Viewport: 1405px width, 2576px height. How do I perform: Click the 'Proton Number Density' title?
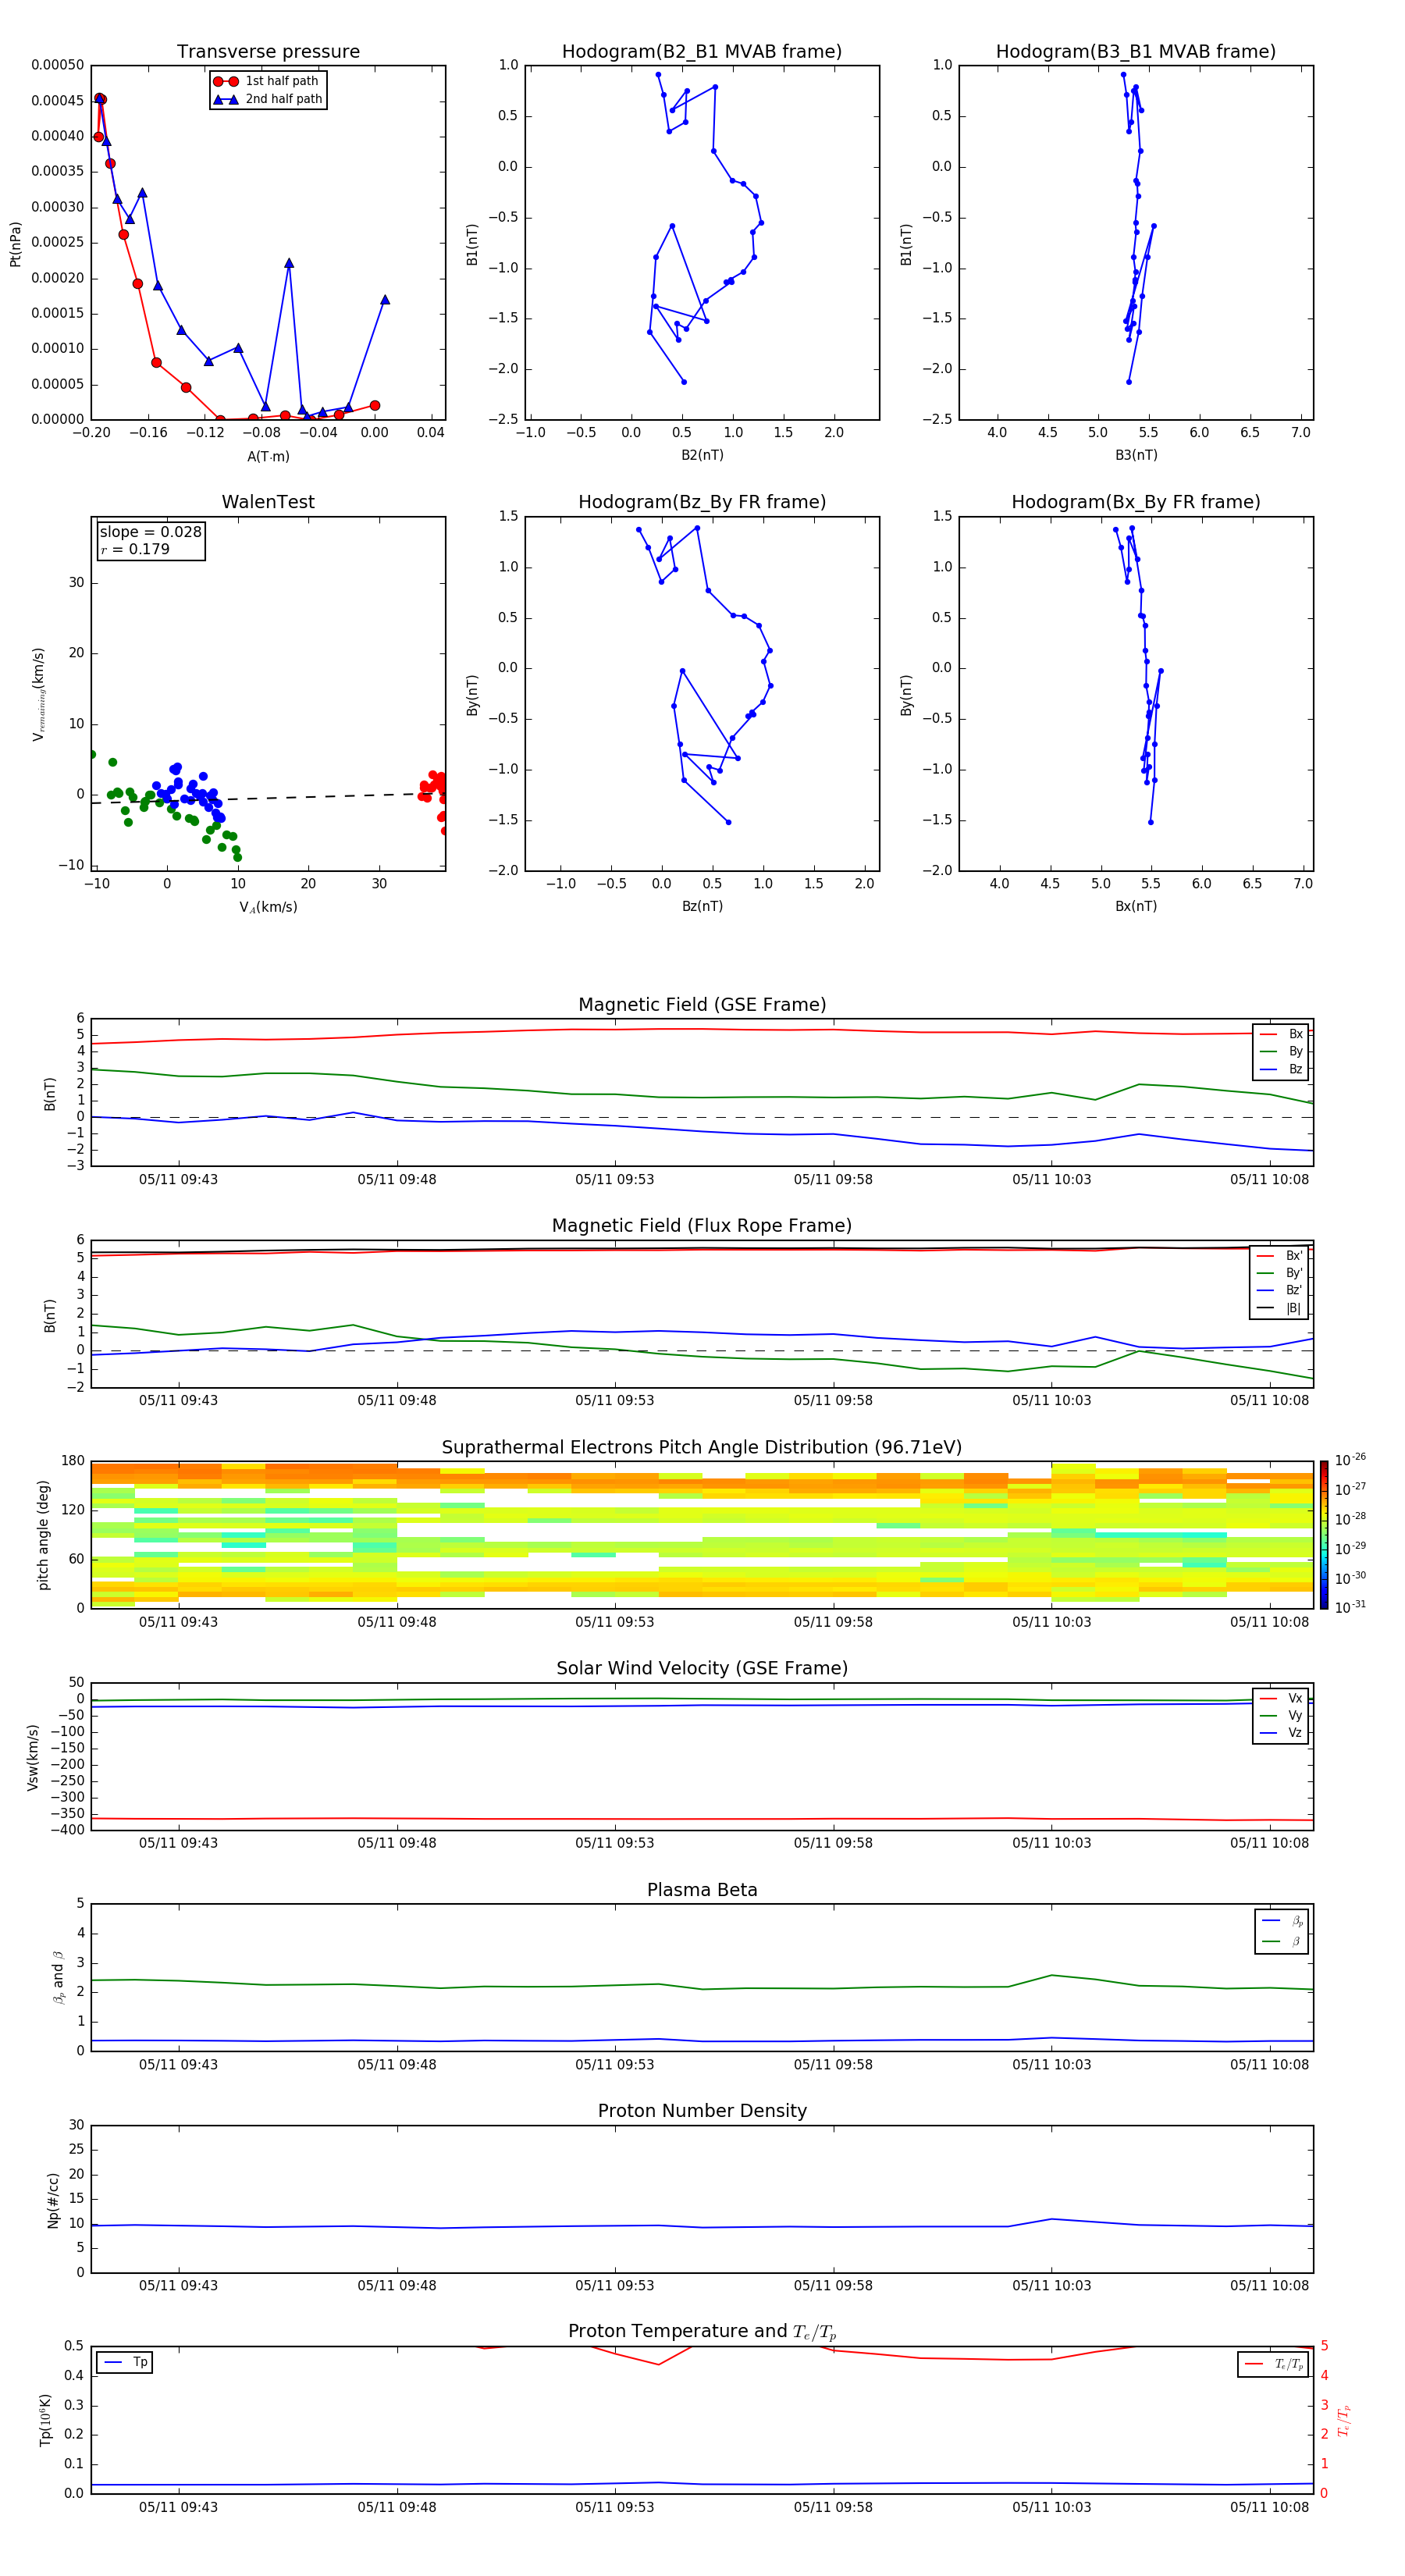702,2111
